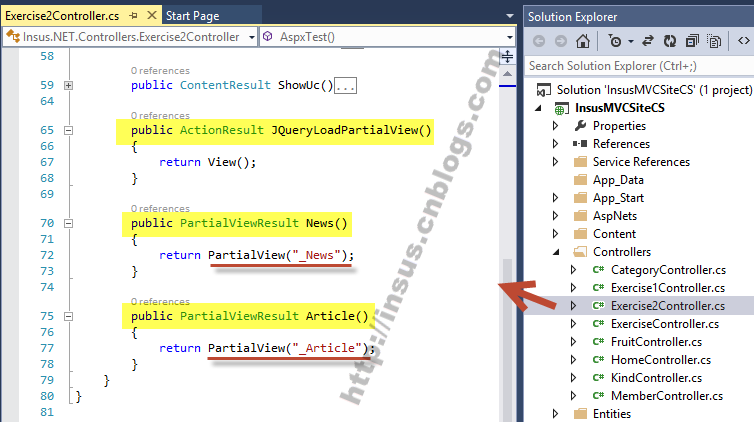The image size is (754, 422).
Task: Open the member dropdown showing AspxTest()
Action: pyautogui.click(x=509, y=37)
